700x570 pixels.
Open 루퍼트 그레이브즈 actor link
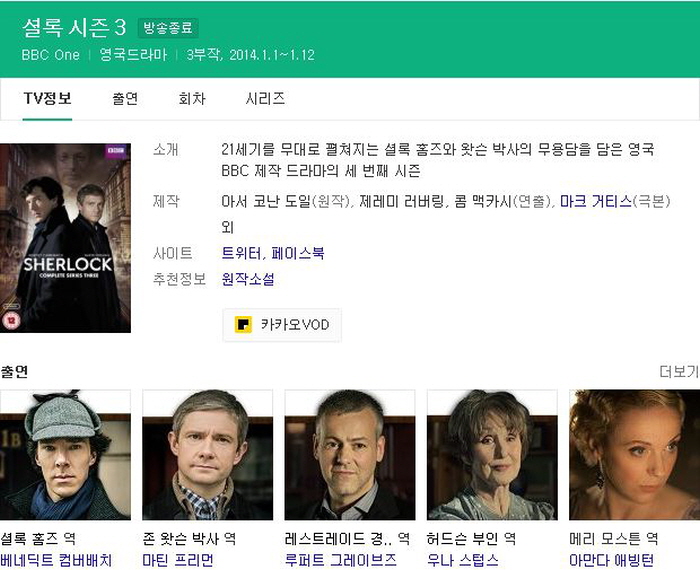(x=341, y=560)
